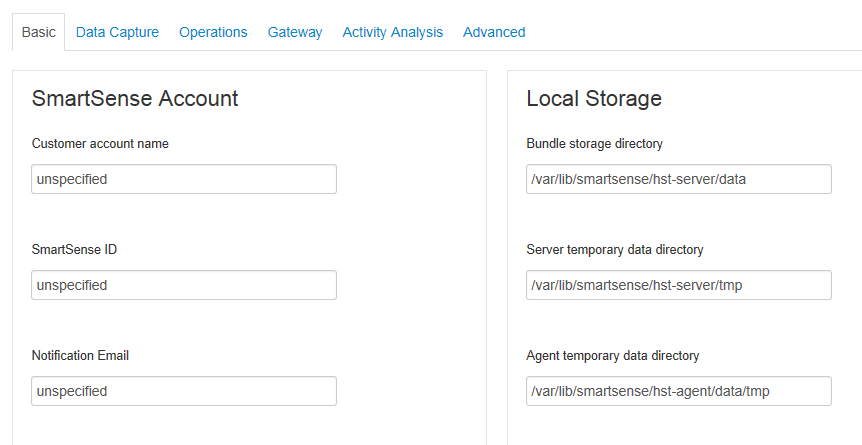This screenshot has height=445, width=862.
Task: Focus the SmartSense ID text box
Action: point(184,285)
